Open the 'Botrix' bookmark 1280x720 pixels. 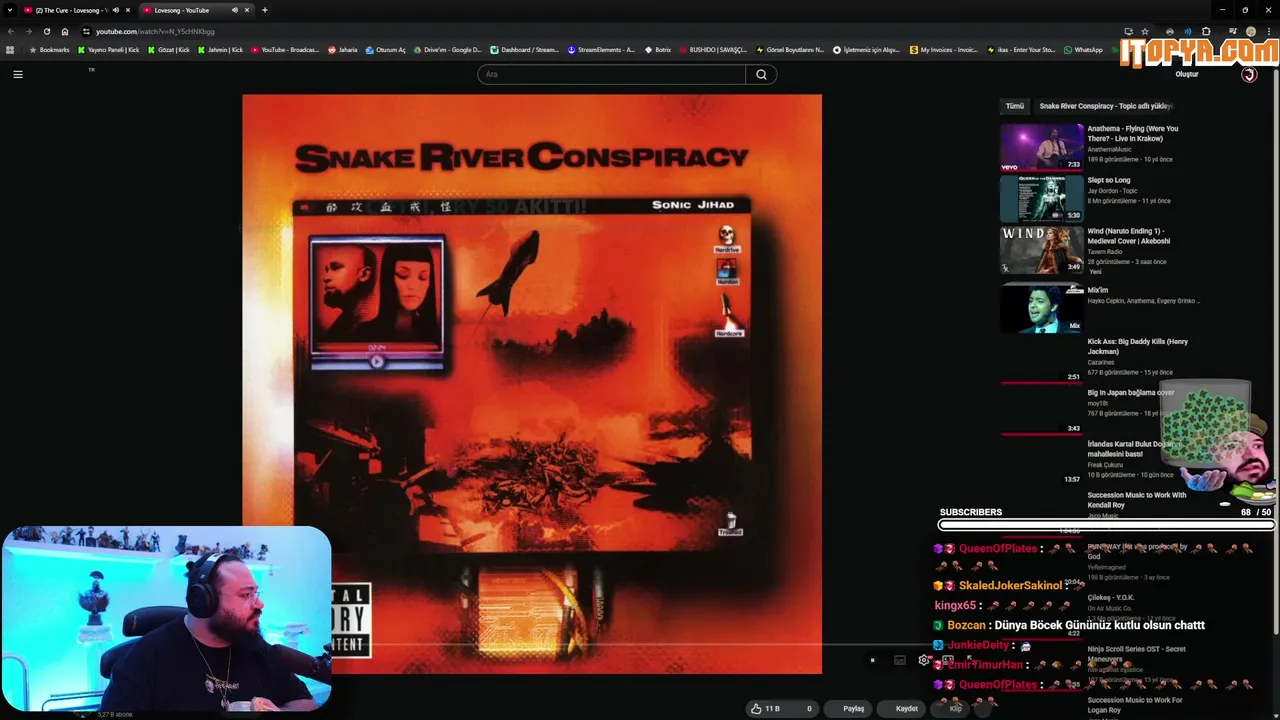pos(657,49)
